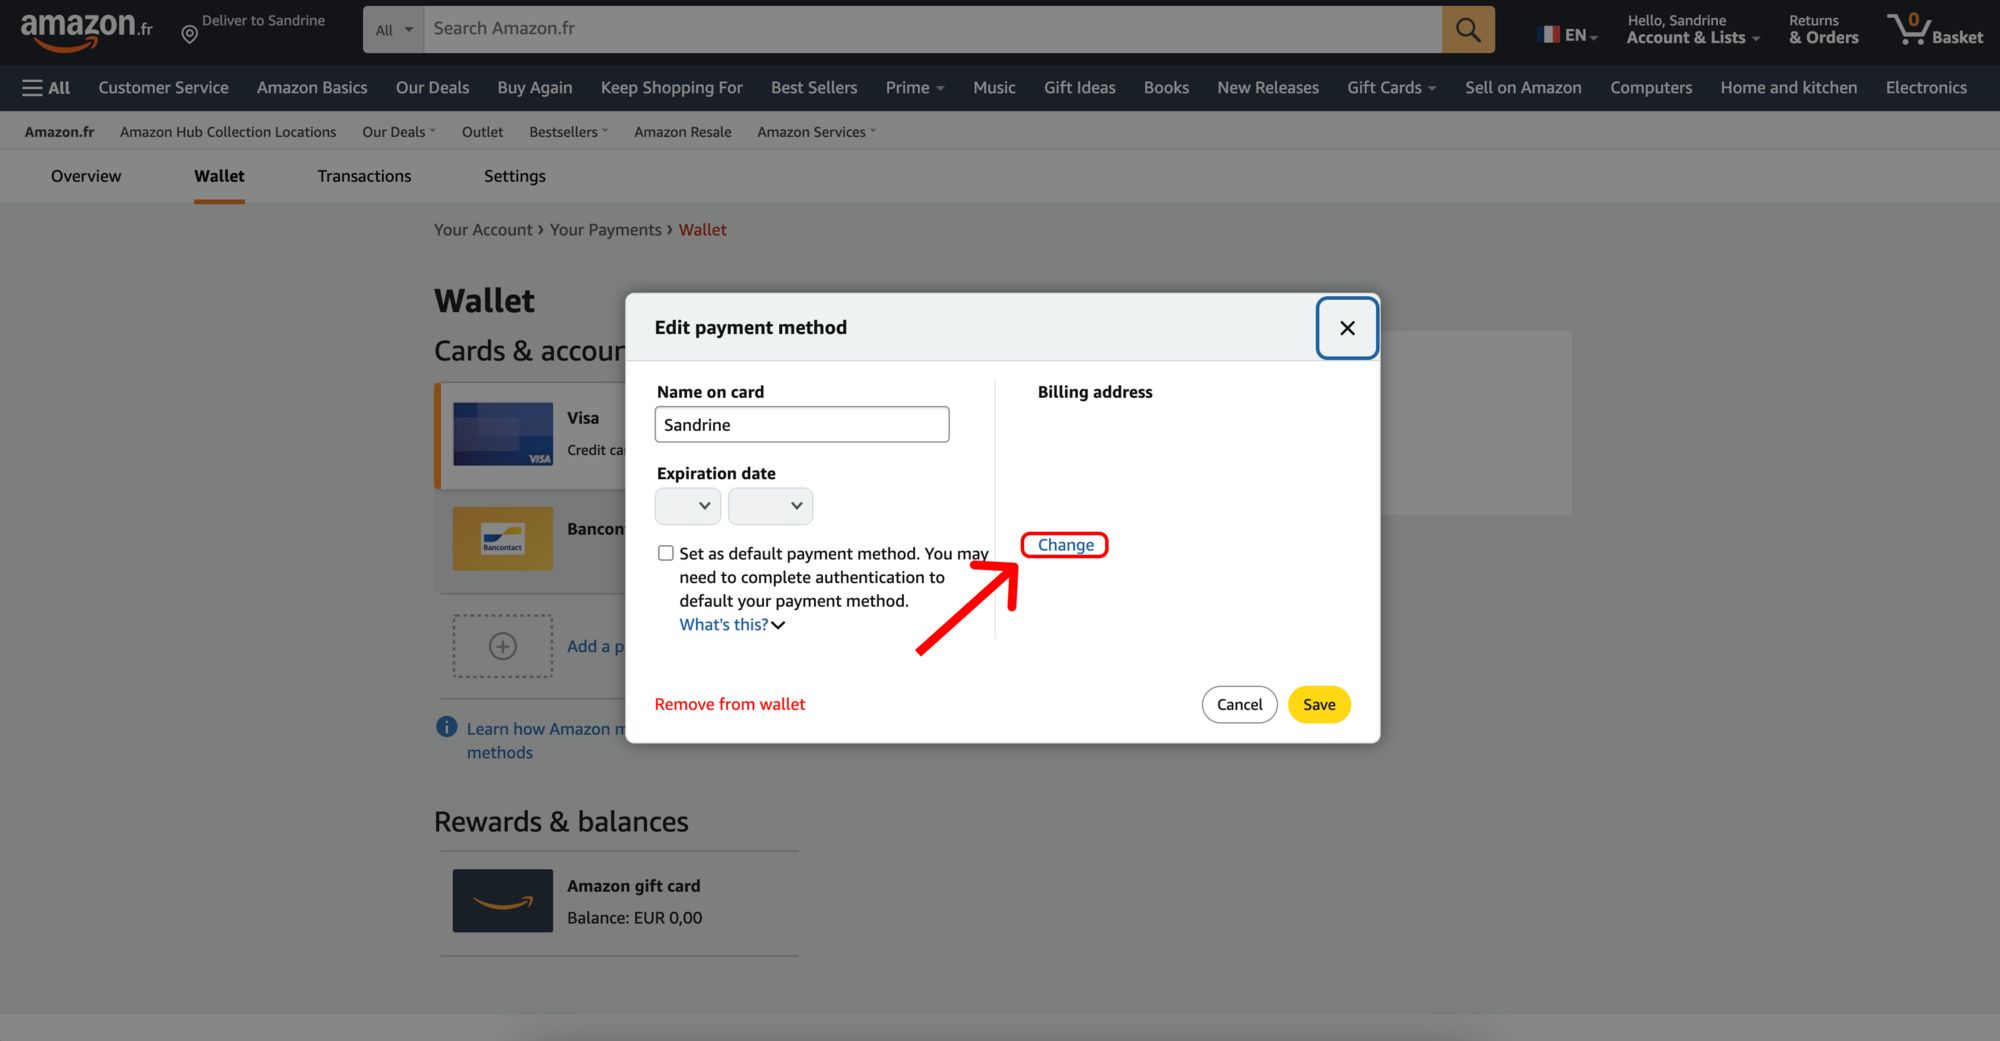Click the delivery location pin icon
Viewport: 2000px width, 1041px height.
[x=189, y=35]
